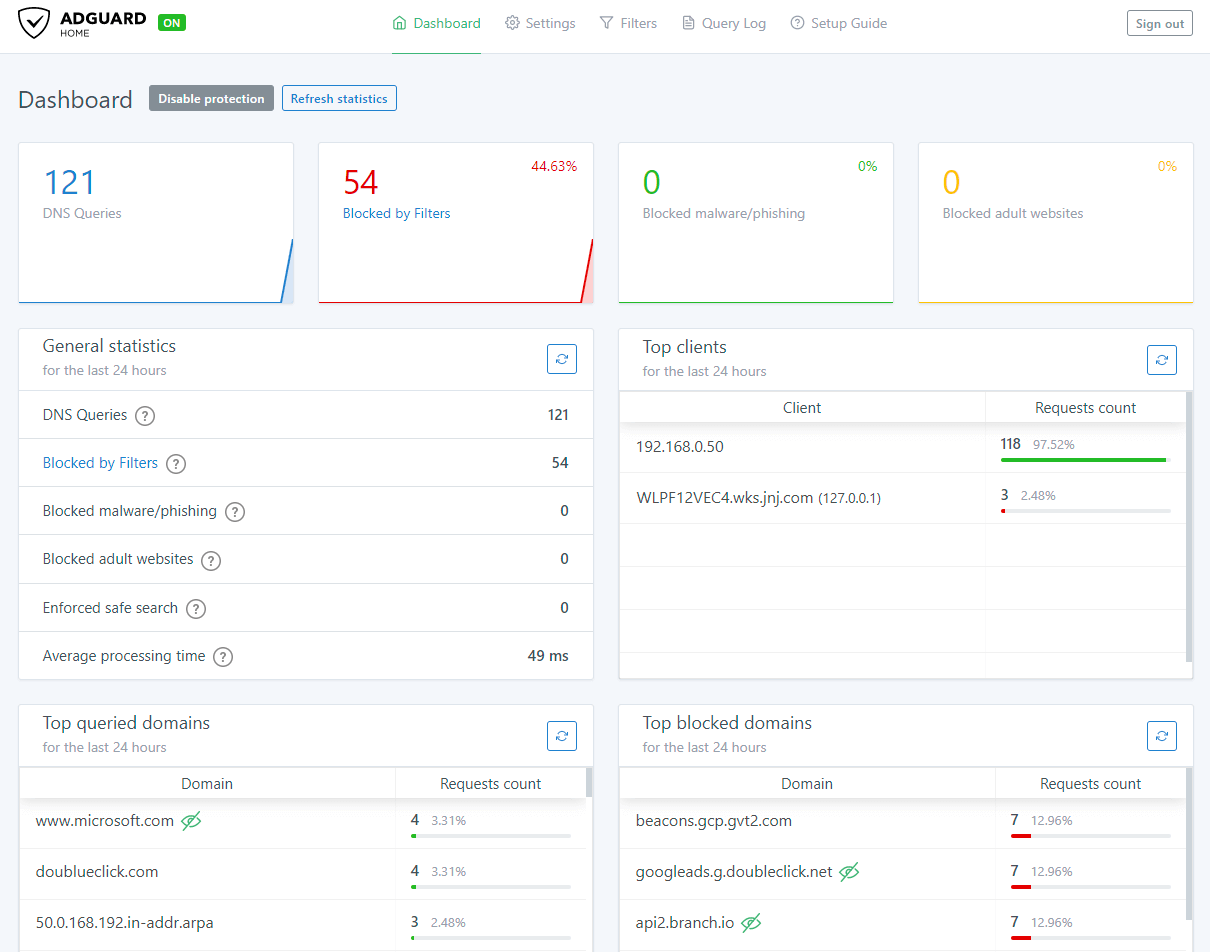
Task: Click help icon beside Blocked malware/phishing
Action: pyautogui.click(x=235, y=512)
